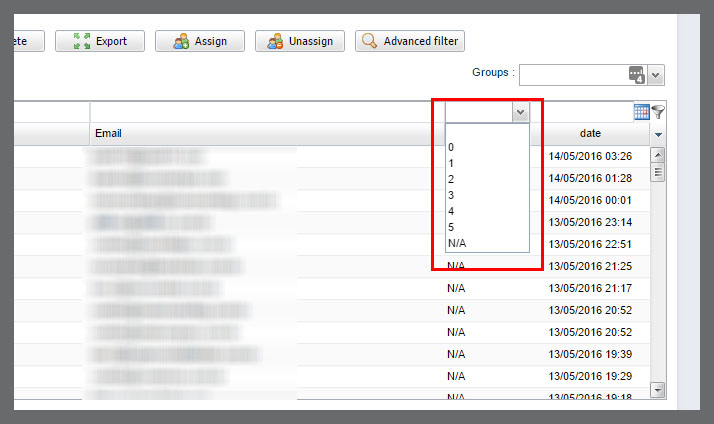Click N/A in the 21:17 row
Viewport: 714px width, 424px height.
(x=456, y=288)
